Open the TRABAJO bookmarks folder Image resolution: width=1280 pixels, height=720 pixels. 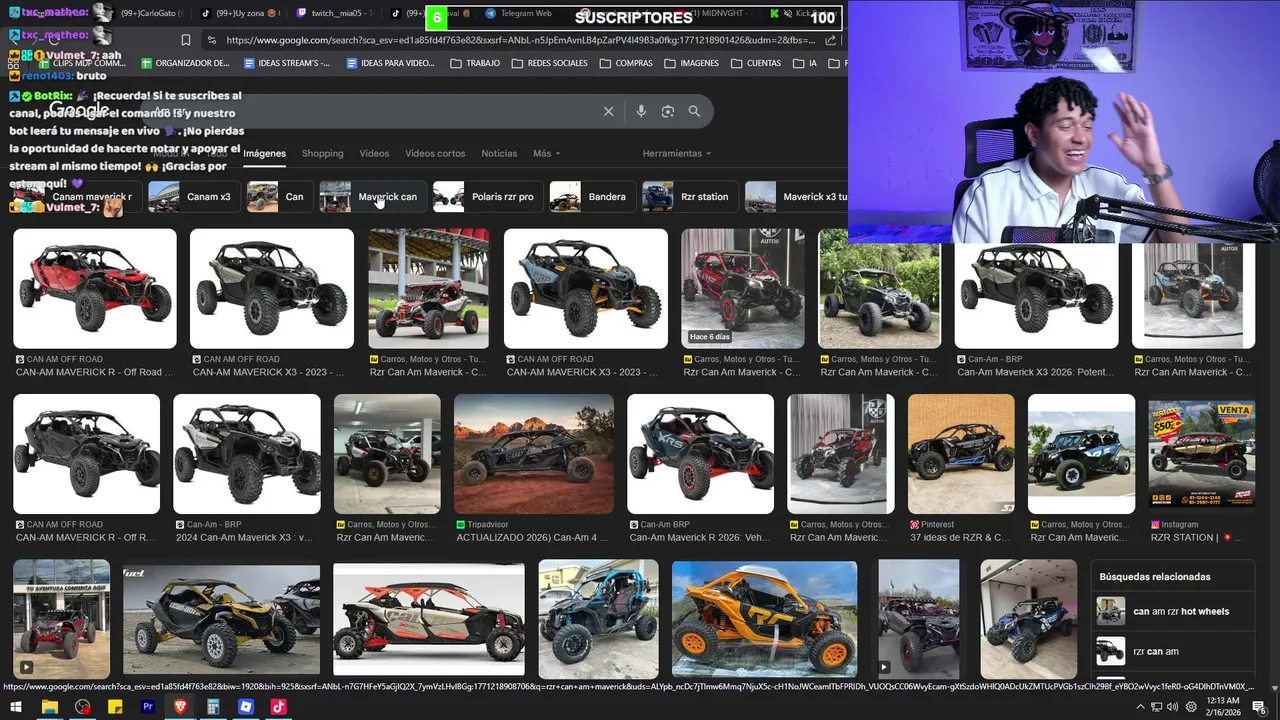click(x=475, y=63)
